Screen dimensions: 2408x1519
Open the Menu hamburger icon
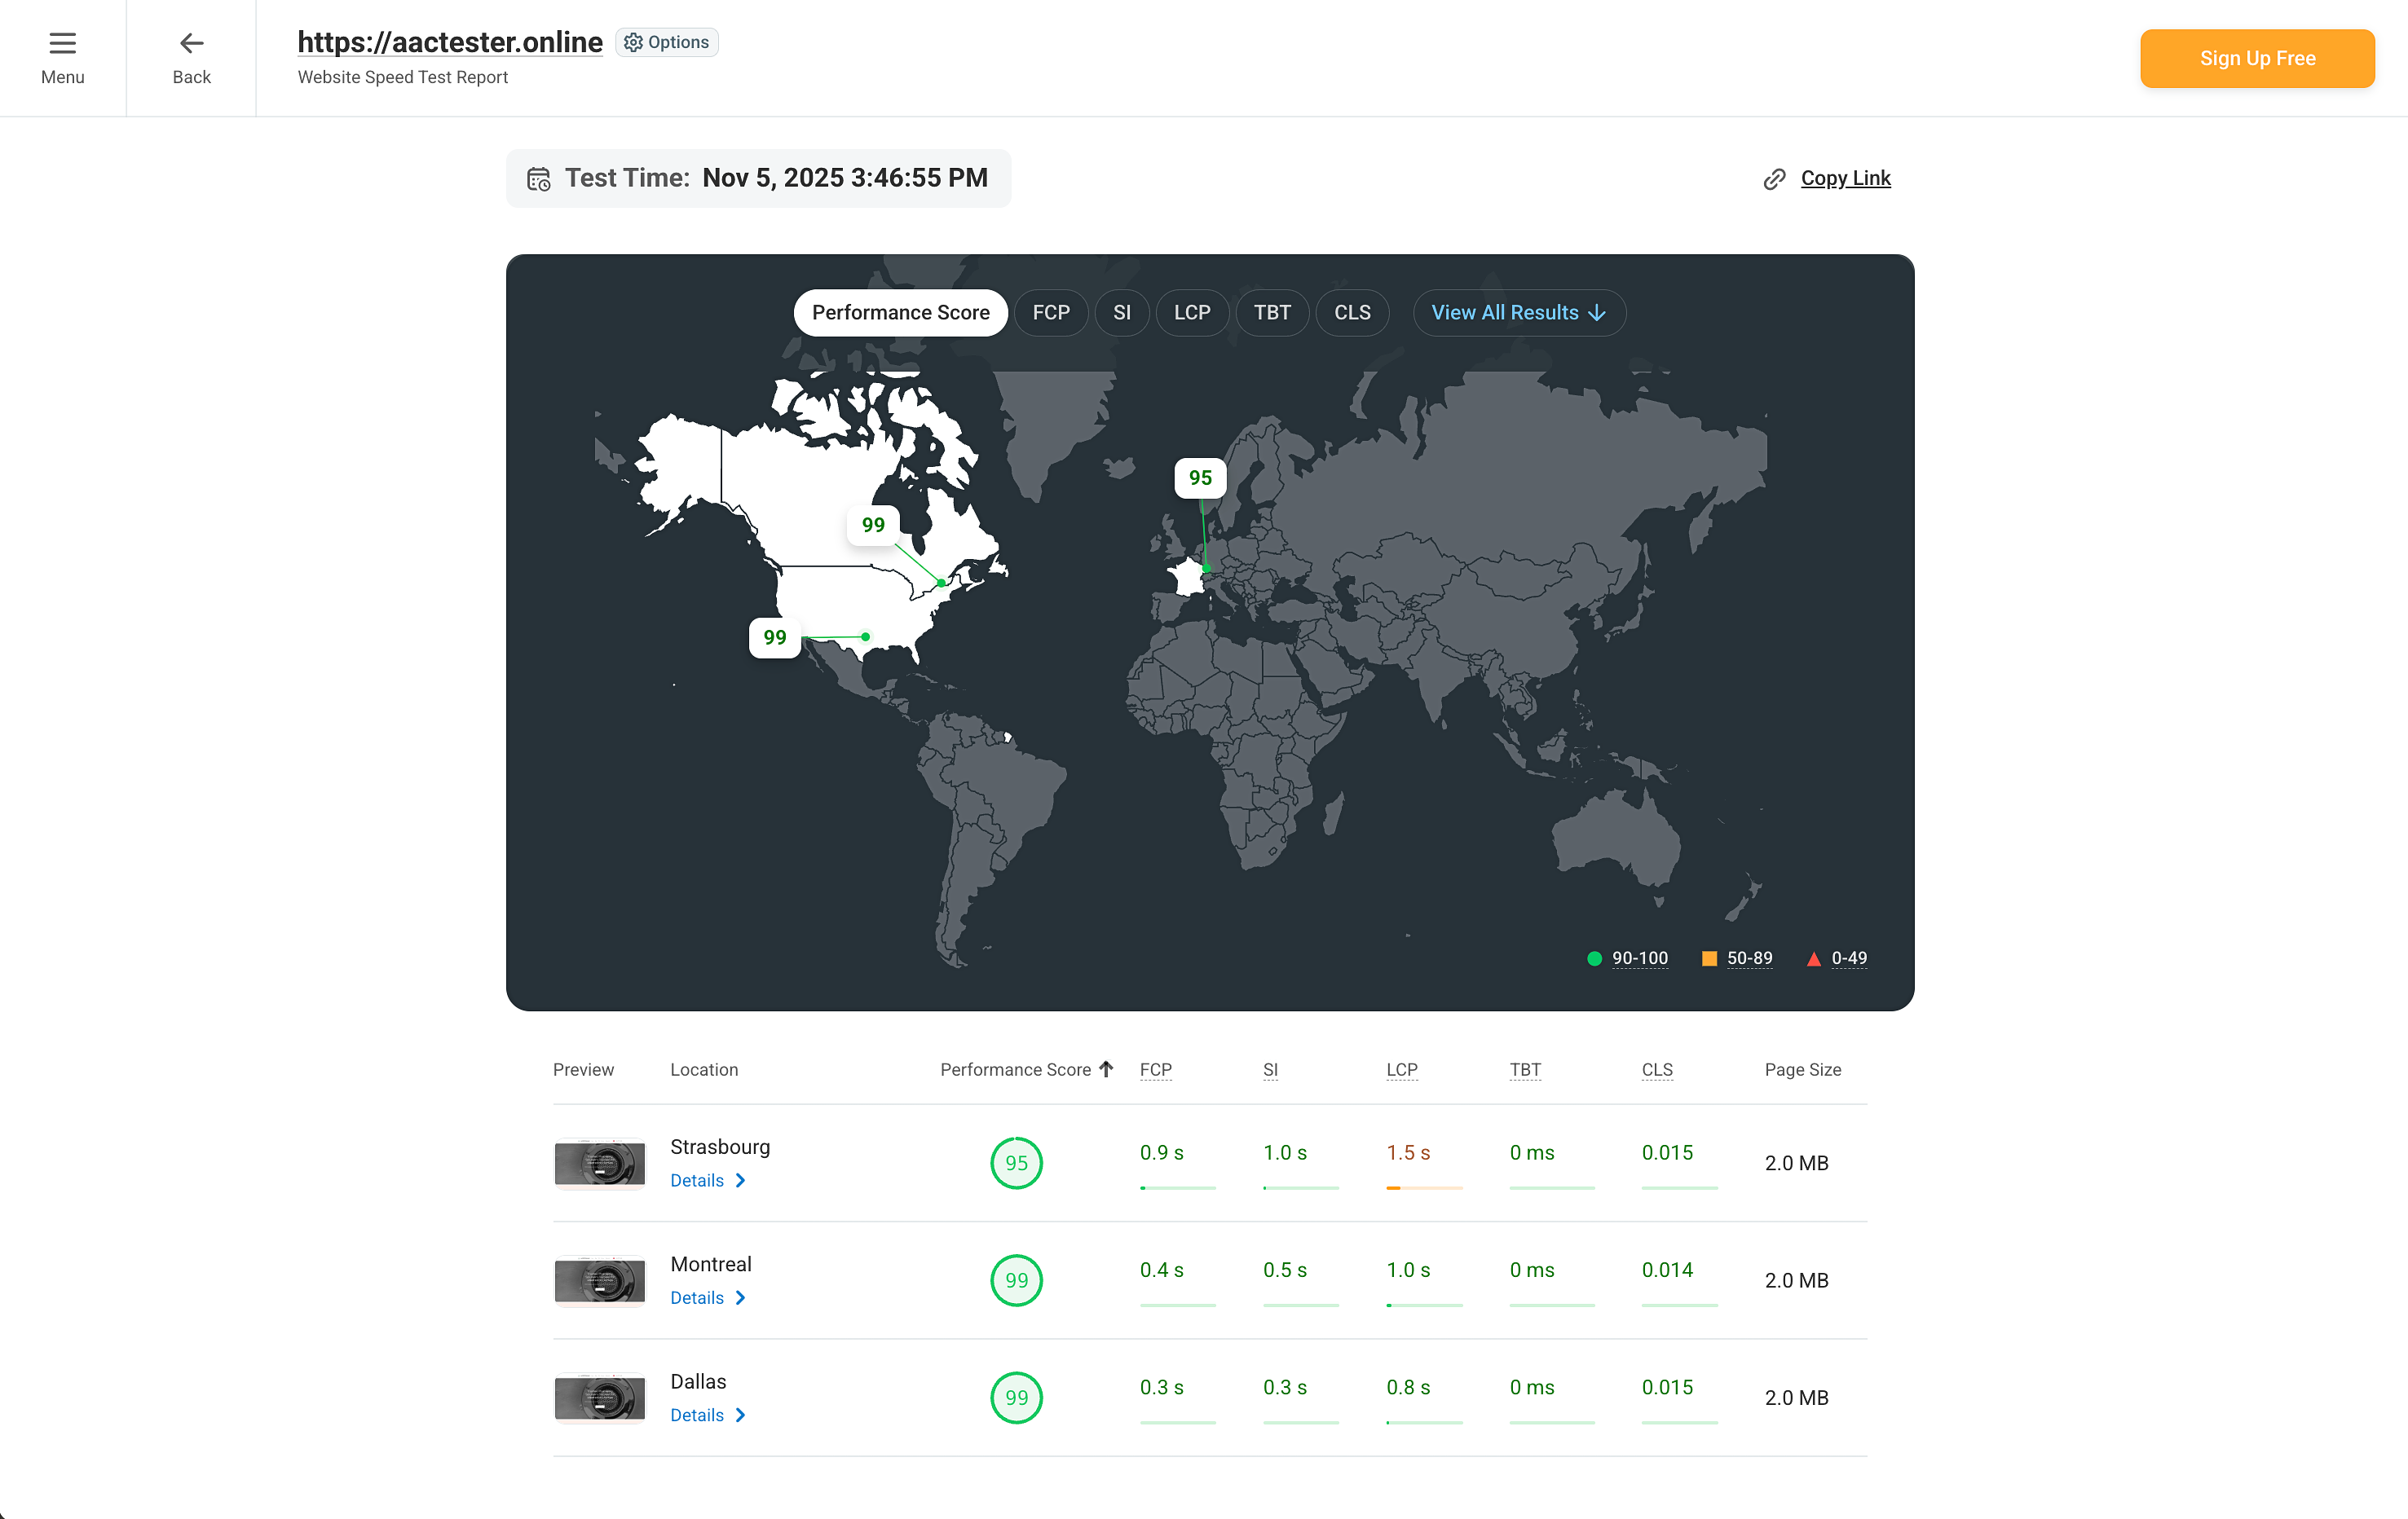pos(62,44)
